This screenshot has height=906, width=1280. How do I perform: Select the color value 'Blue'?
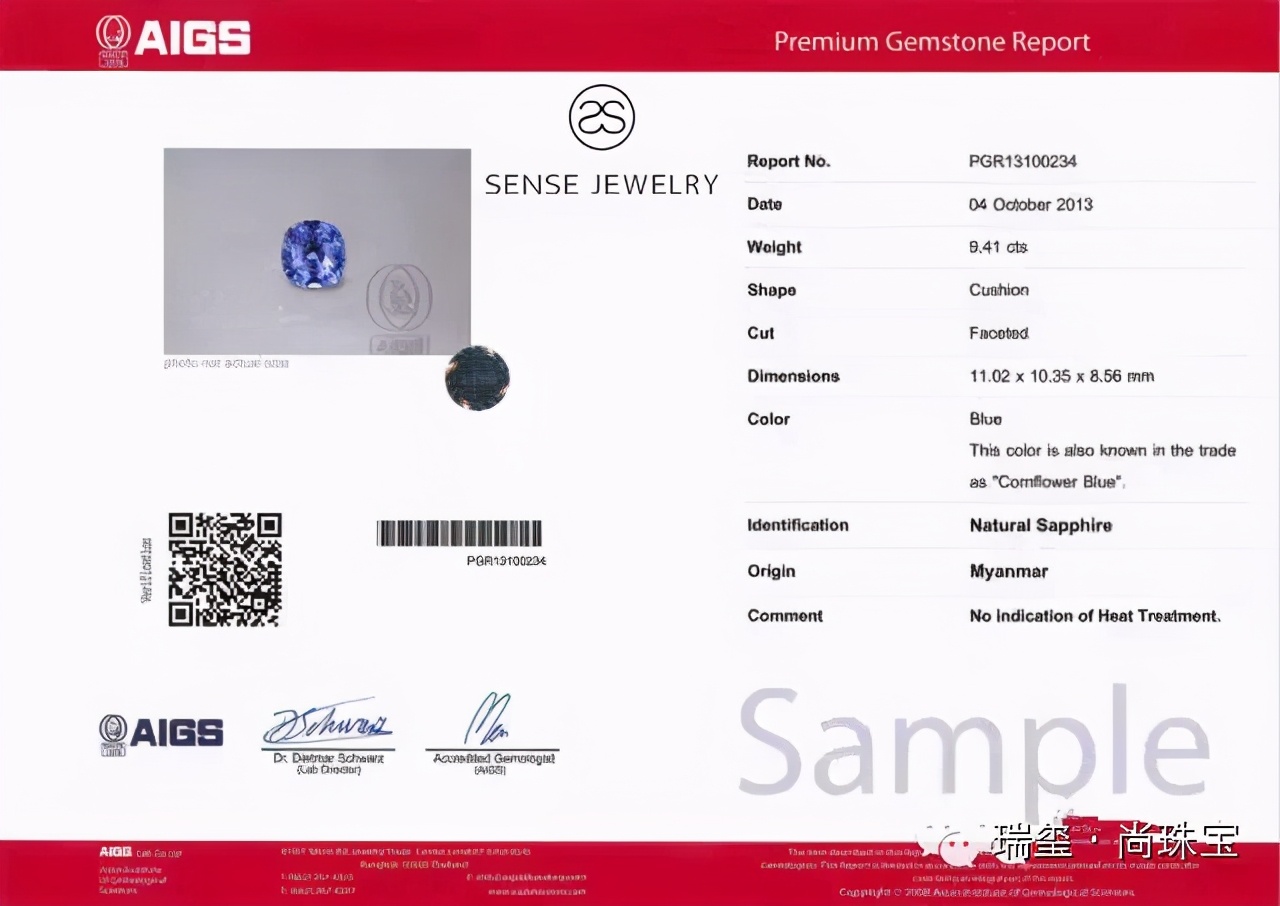(x=986, y=419)
